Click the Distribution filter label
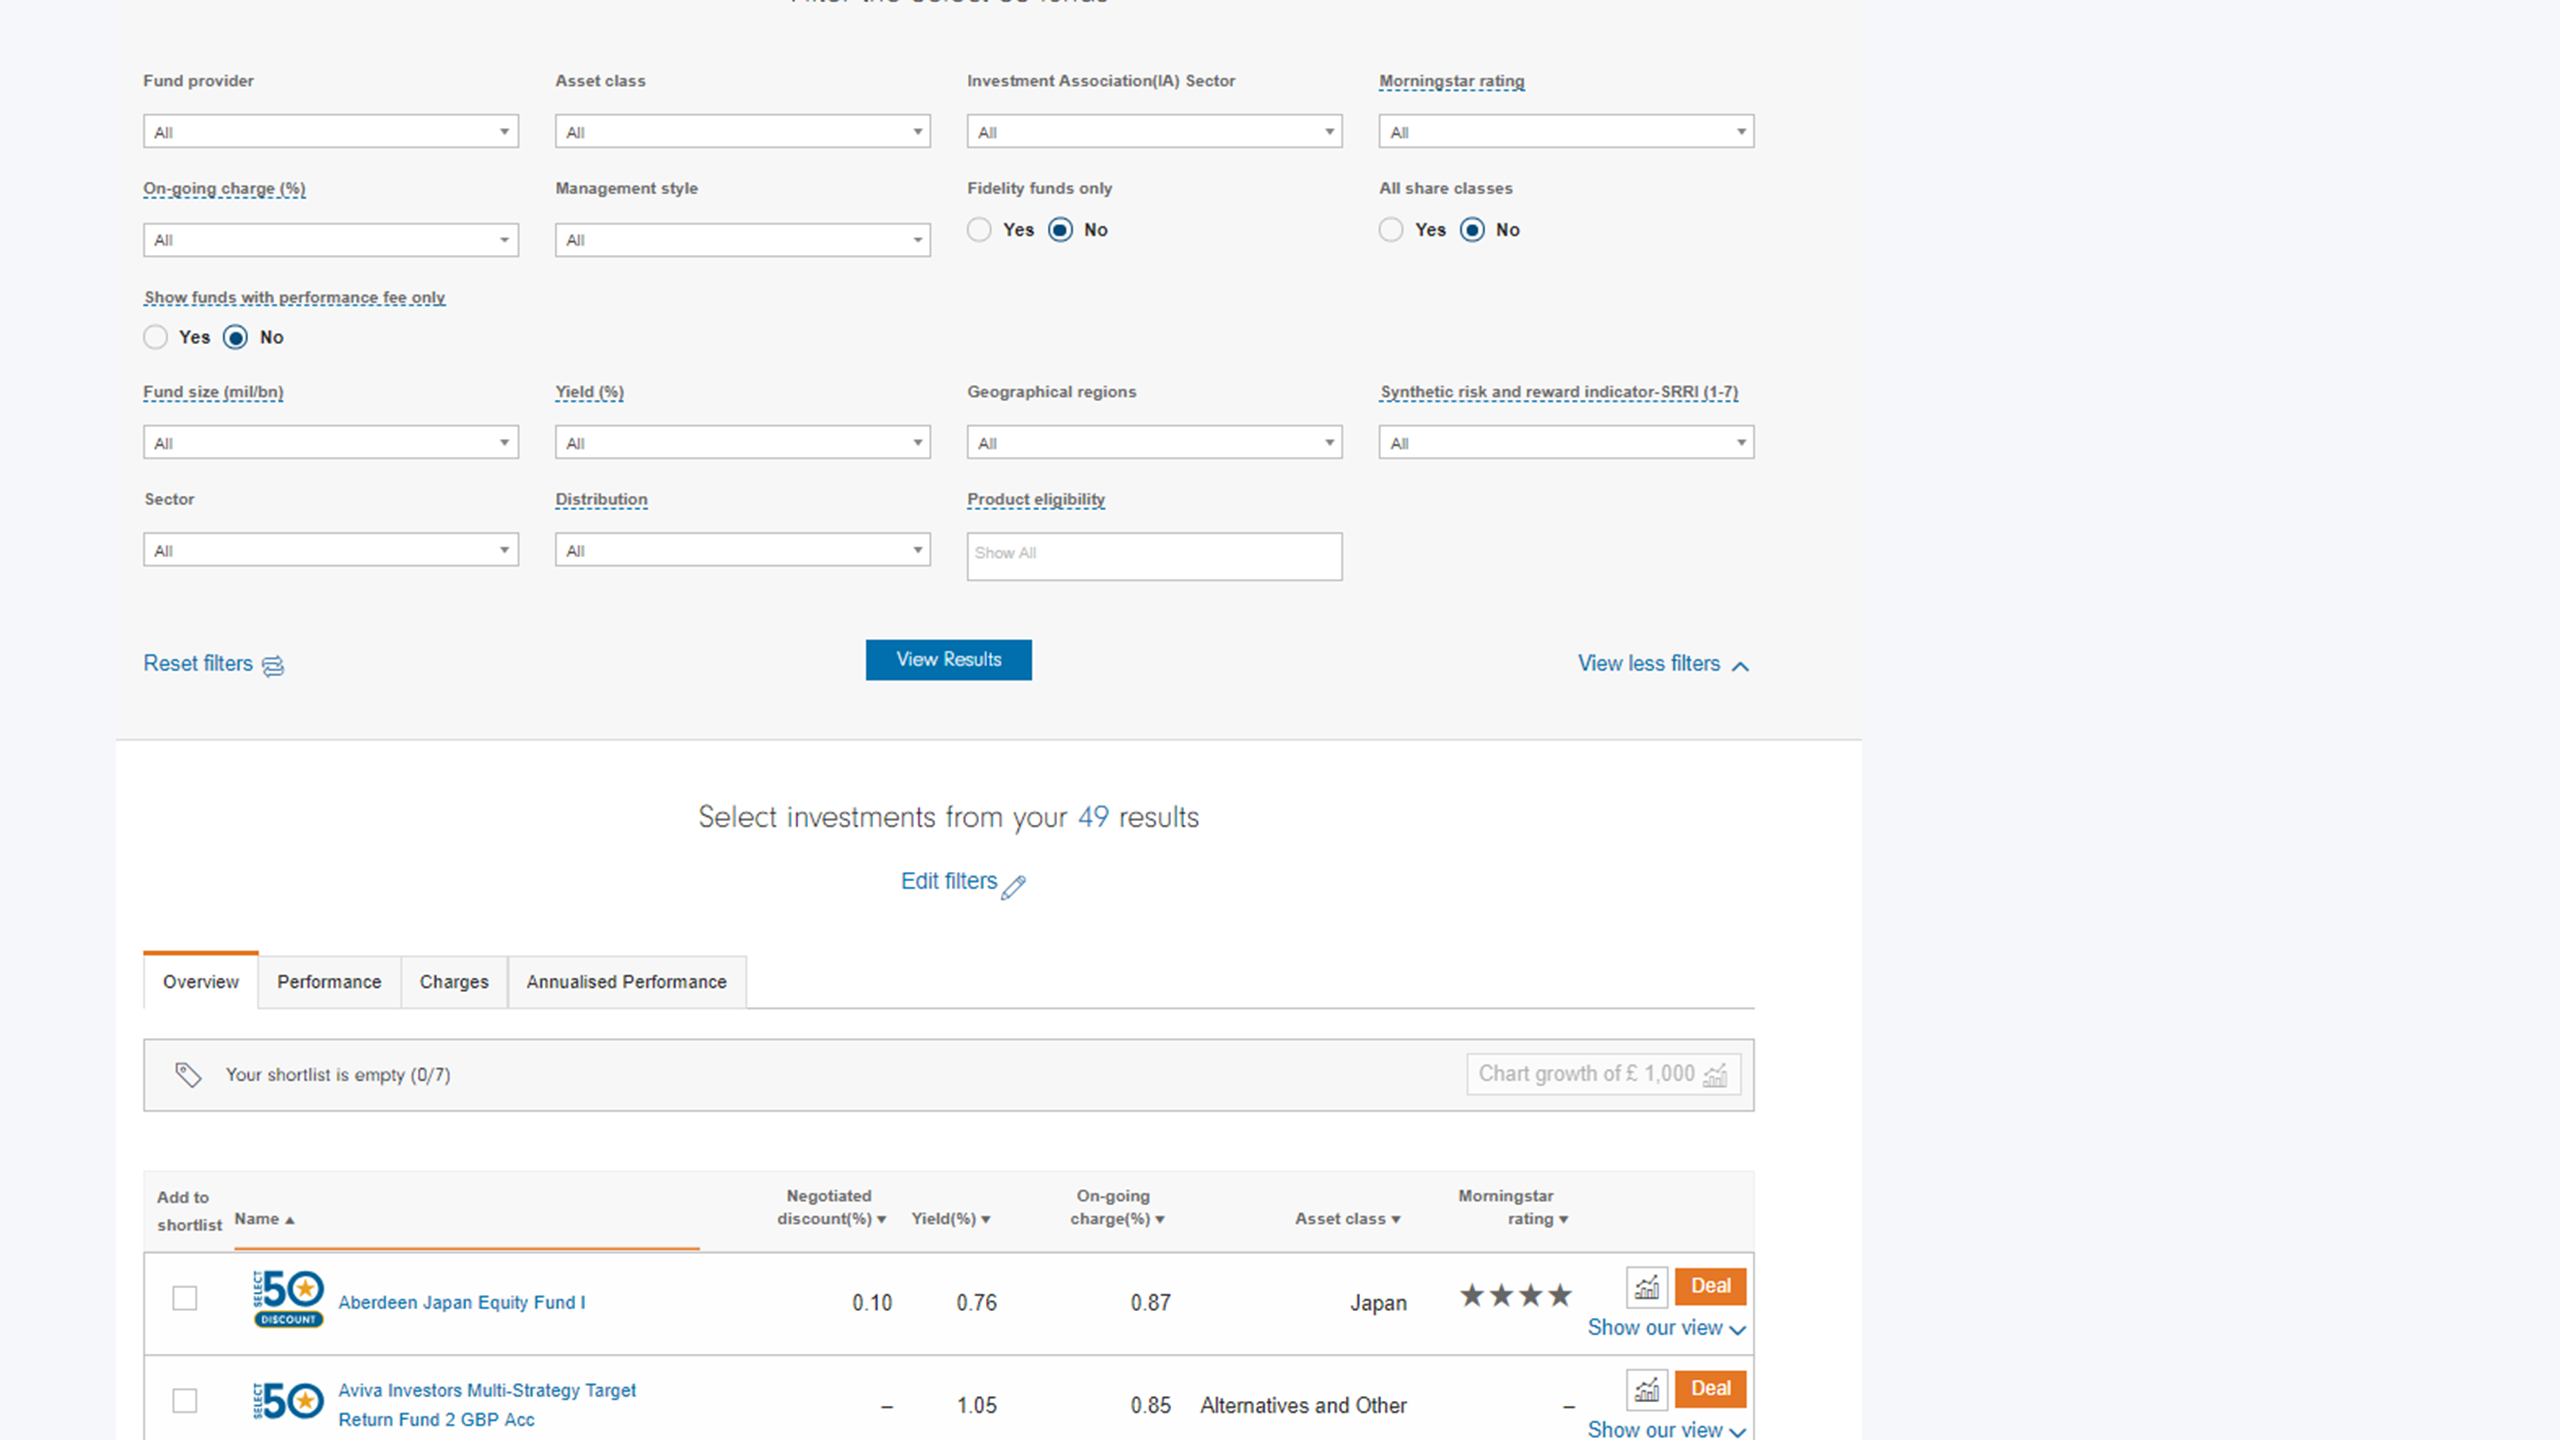The image size is (2560, 1440). coord(602,499)
